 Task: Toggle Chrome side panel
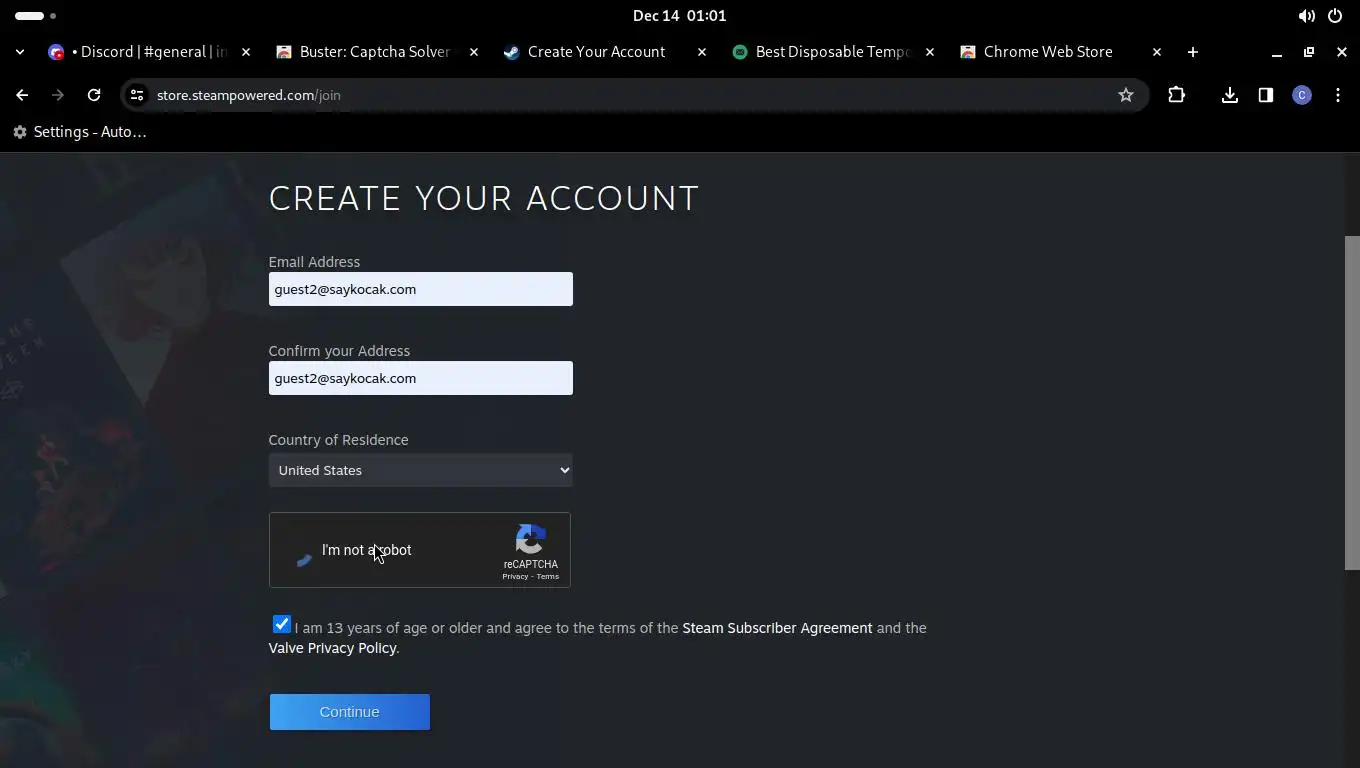tap(1266, 95)
